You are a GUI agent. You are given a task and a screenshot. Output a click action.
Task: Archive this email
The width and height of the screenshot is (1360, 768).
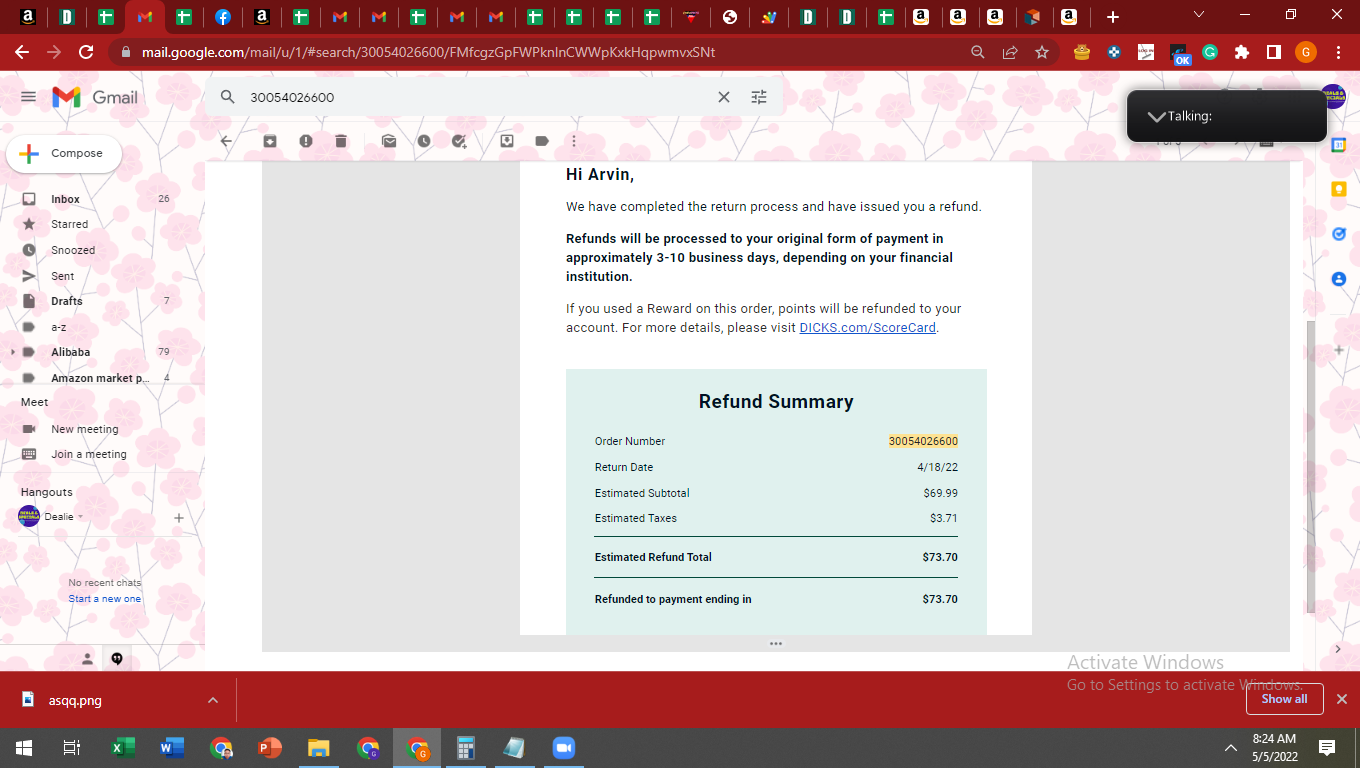point(270,141)
